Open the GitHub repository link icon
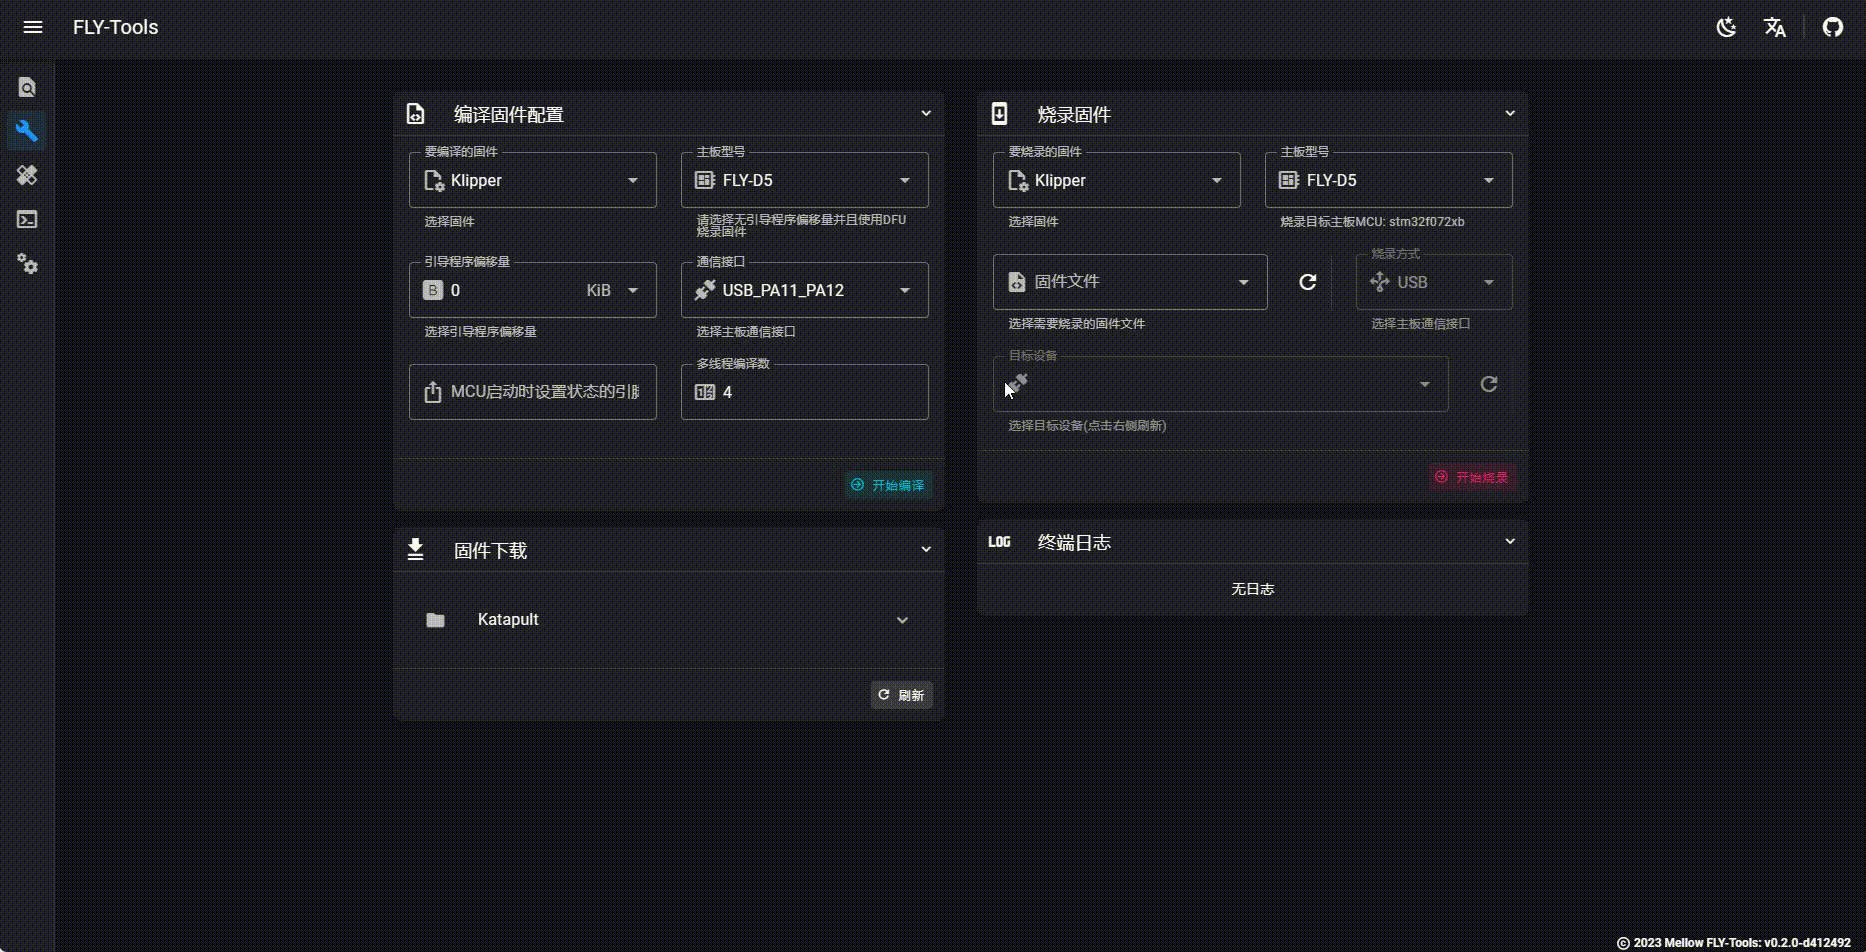This screenshot has height=952, width=1866. (x=1832, y=27)
